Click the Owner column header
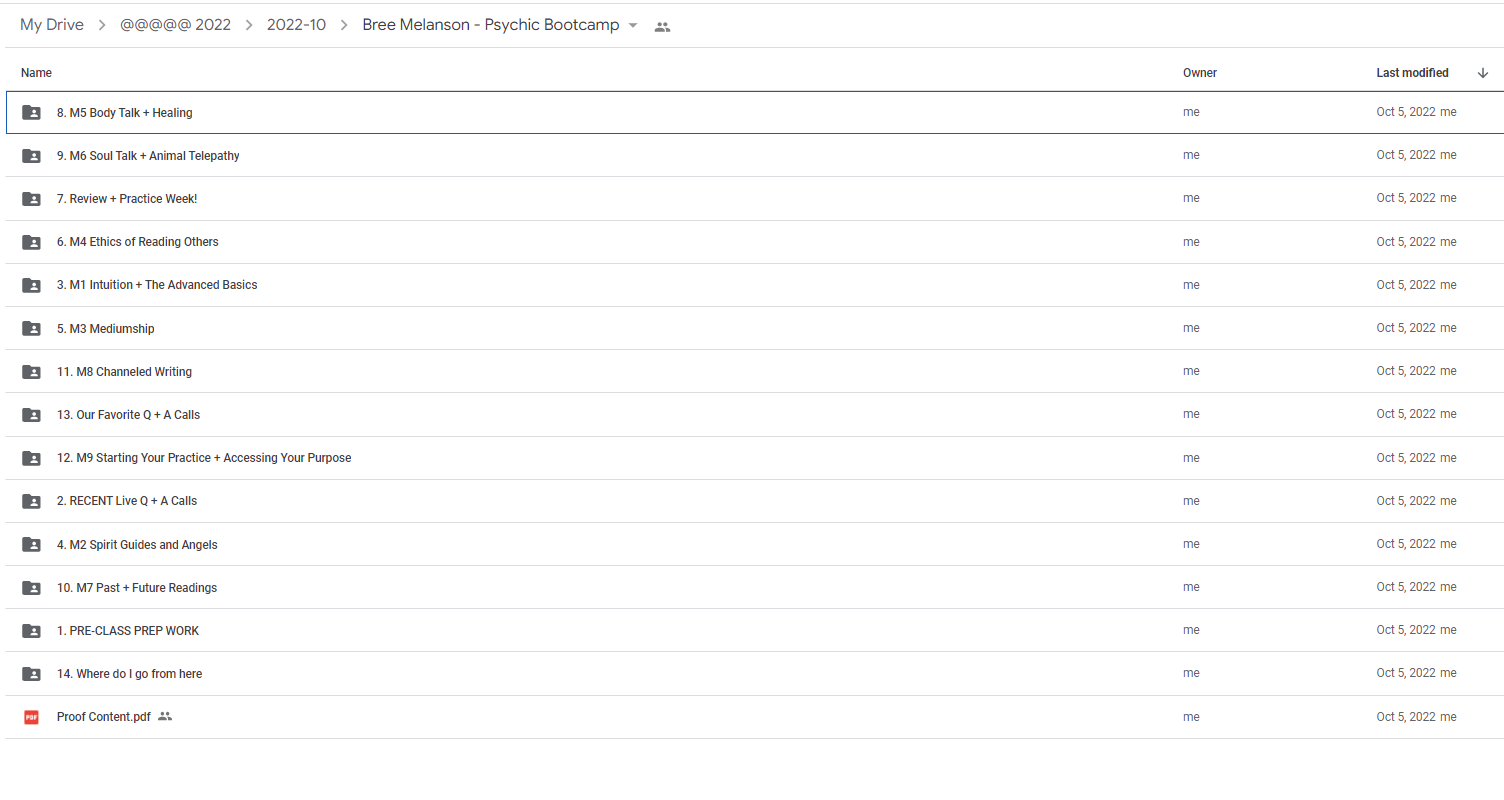This screenshot has width=1504, height=800. [1200, 73]
